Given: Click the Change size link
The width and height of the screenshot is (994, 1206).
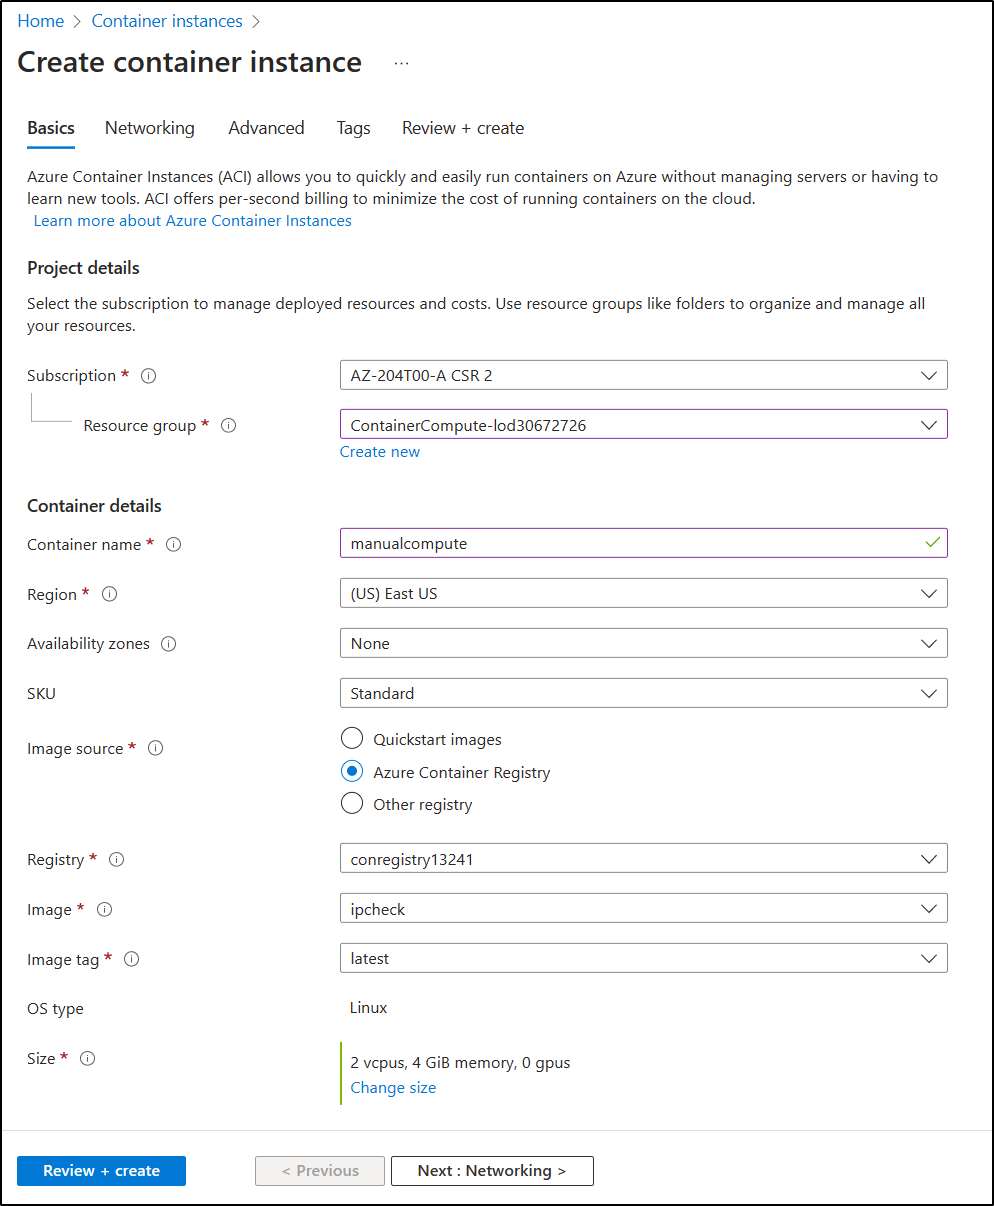Looking at the screenshot, I should coord(393,1087).
